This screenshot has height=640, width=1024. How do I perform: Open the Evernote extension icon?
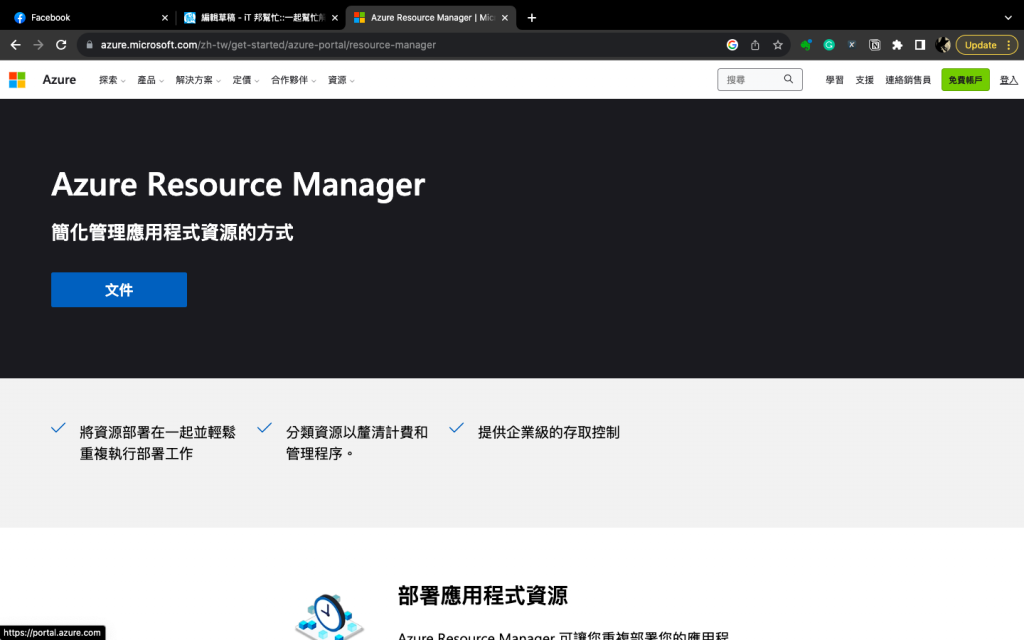[806, 45]
